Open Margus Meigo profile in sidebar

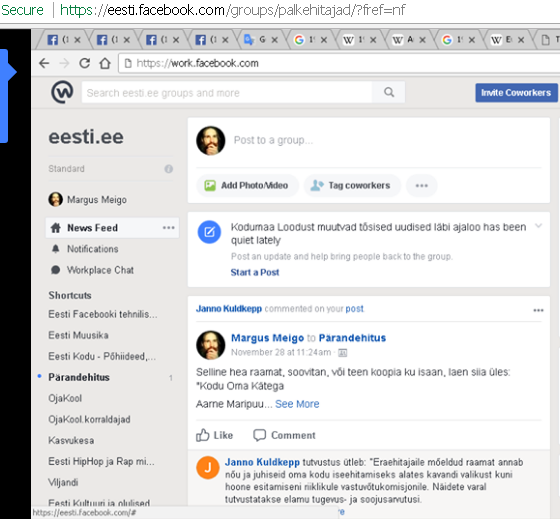pyautogui.click(x=88, y=199)
